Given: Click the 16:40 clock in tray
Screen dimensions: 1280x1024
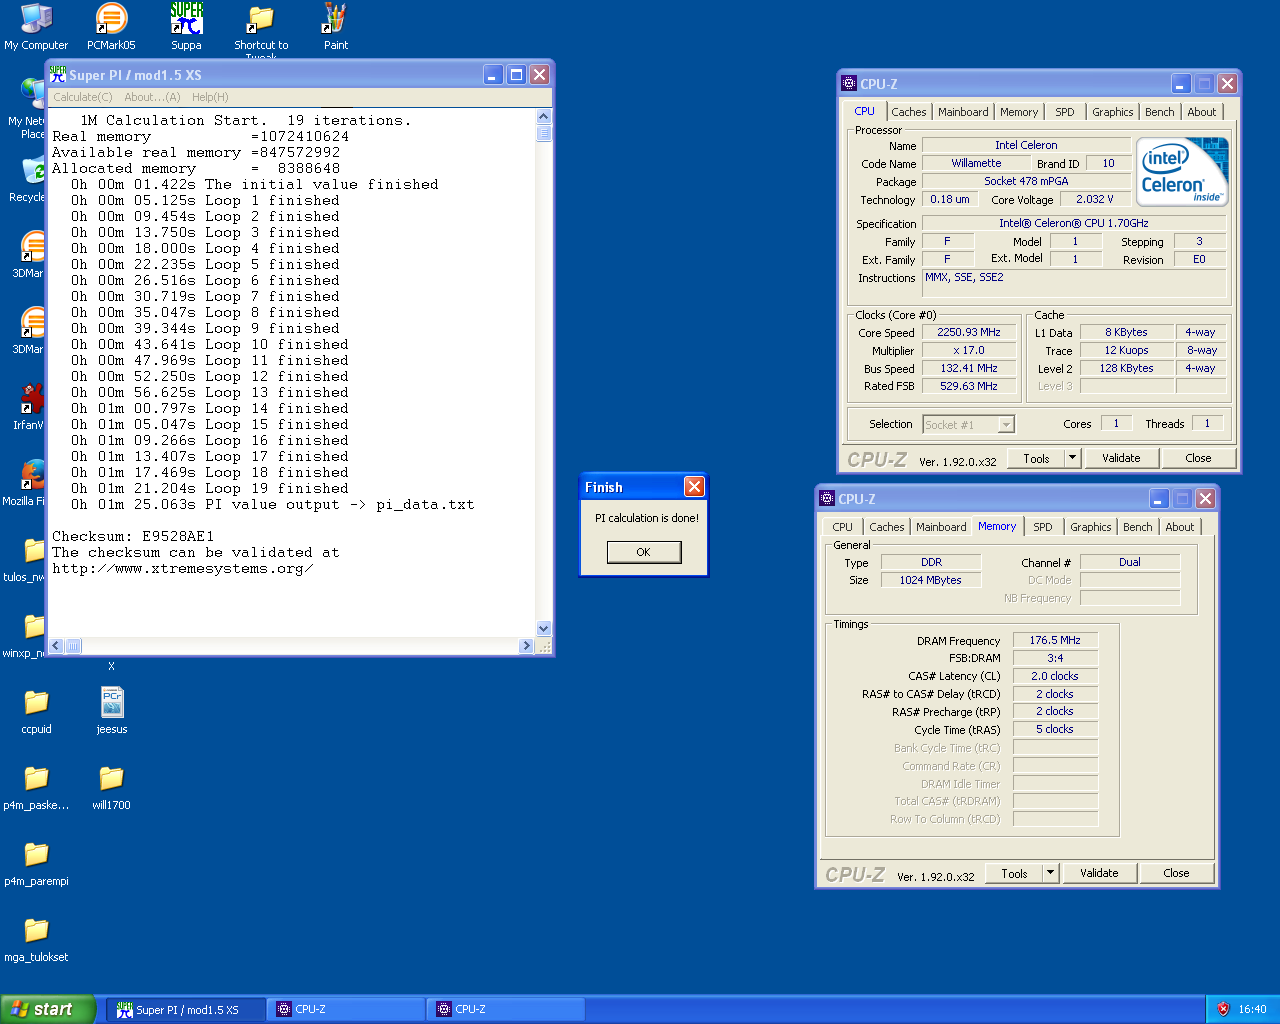Looking at the screenshot, I should click(x=1252, y=1010).
